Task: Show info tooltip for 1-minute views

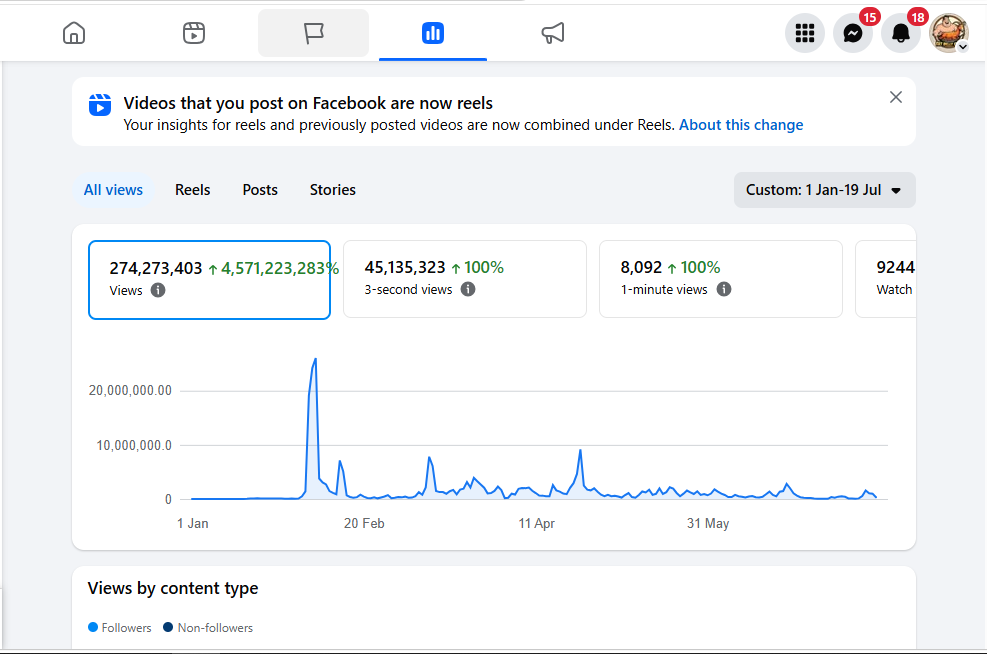Action: 724,289
